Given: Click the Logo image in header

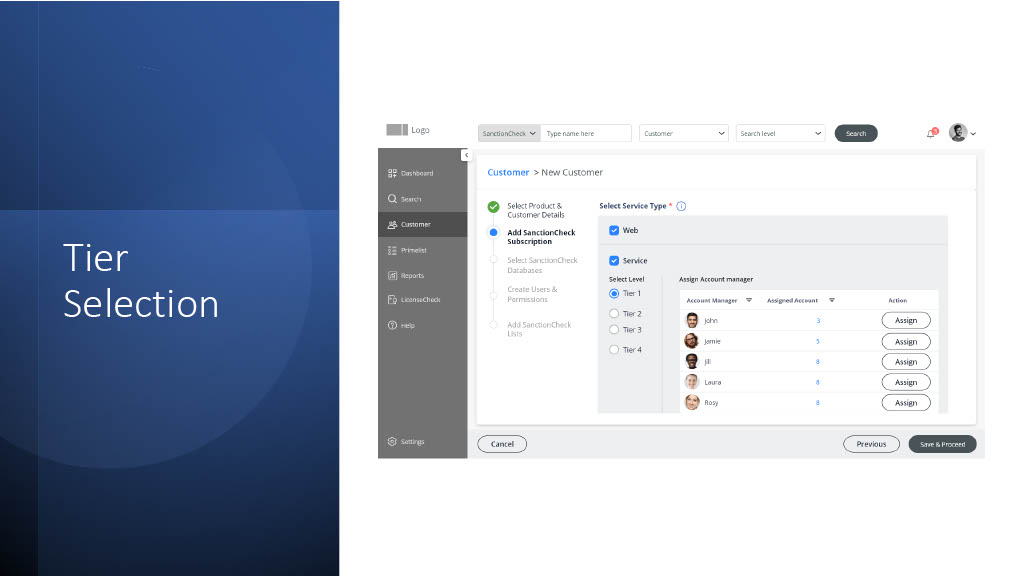Looking at the screenshot, I should (x=397, y=130).
